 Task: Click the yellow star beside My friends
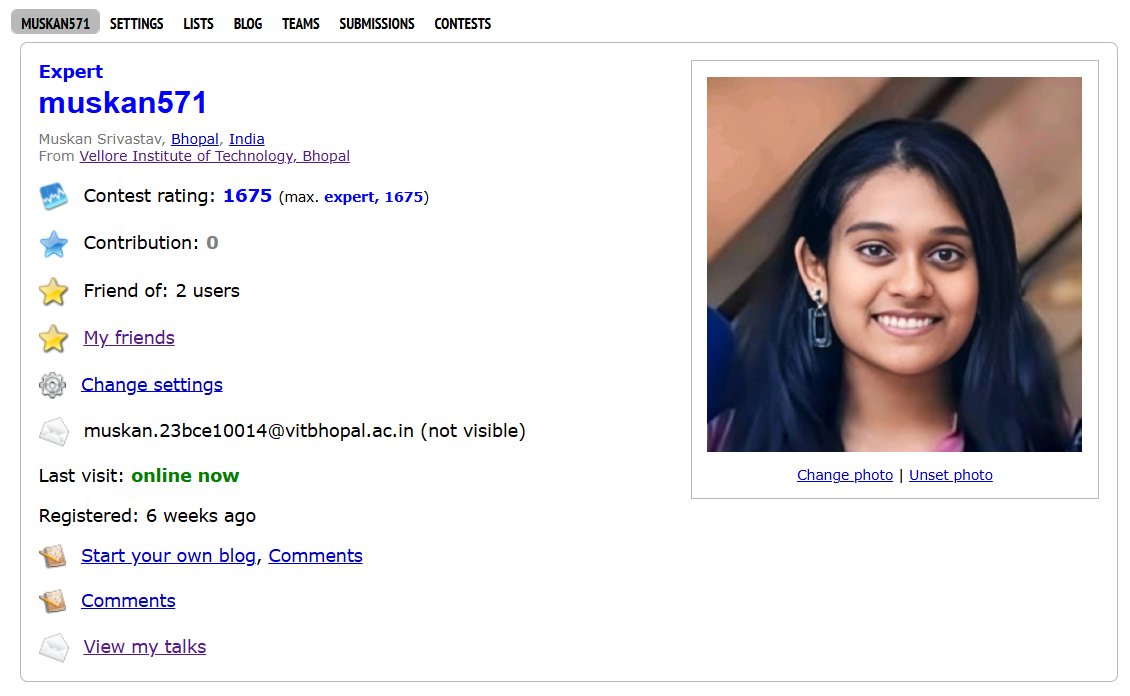pos(53,339)
